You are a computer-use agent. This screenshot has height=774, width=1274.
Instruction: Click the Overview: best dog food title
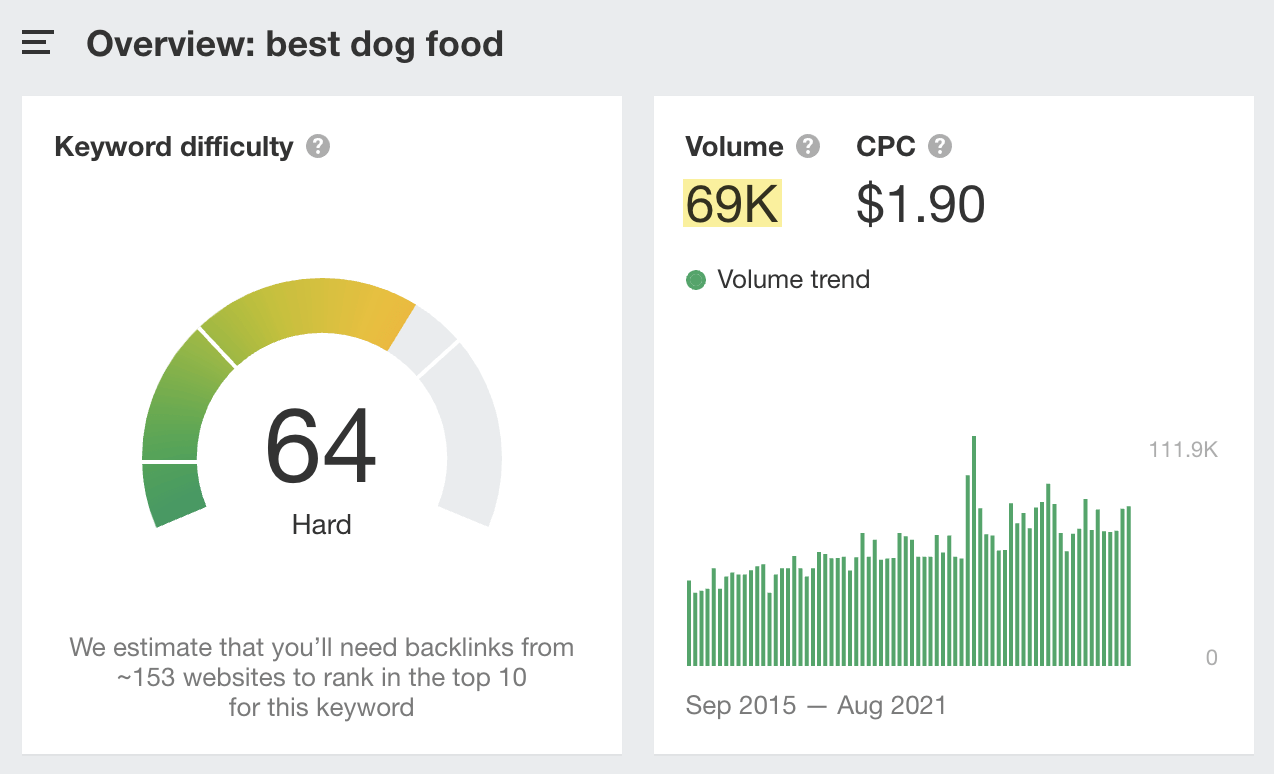coord(295,44)
